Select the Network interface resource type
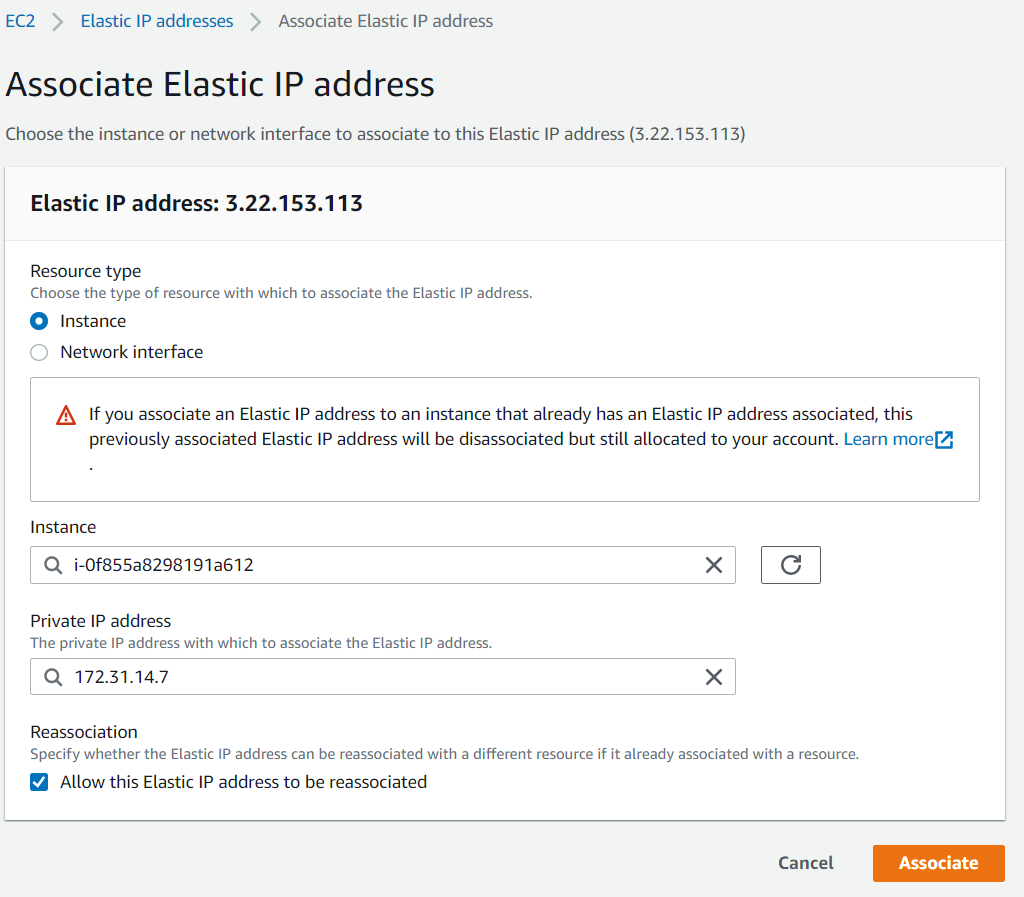This screenshot has height=897, width=1024. pos(39,352)
